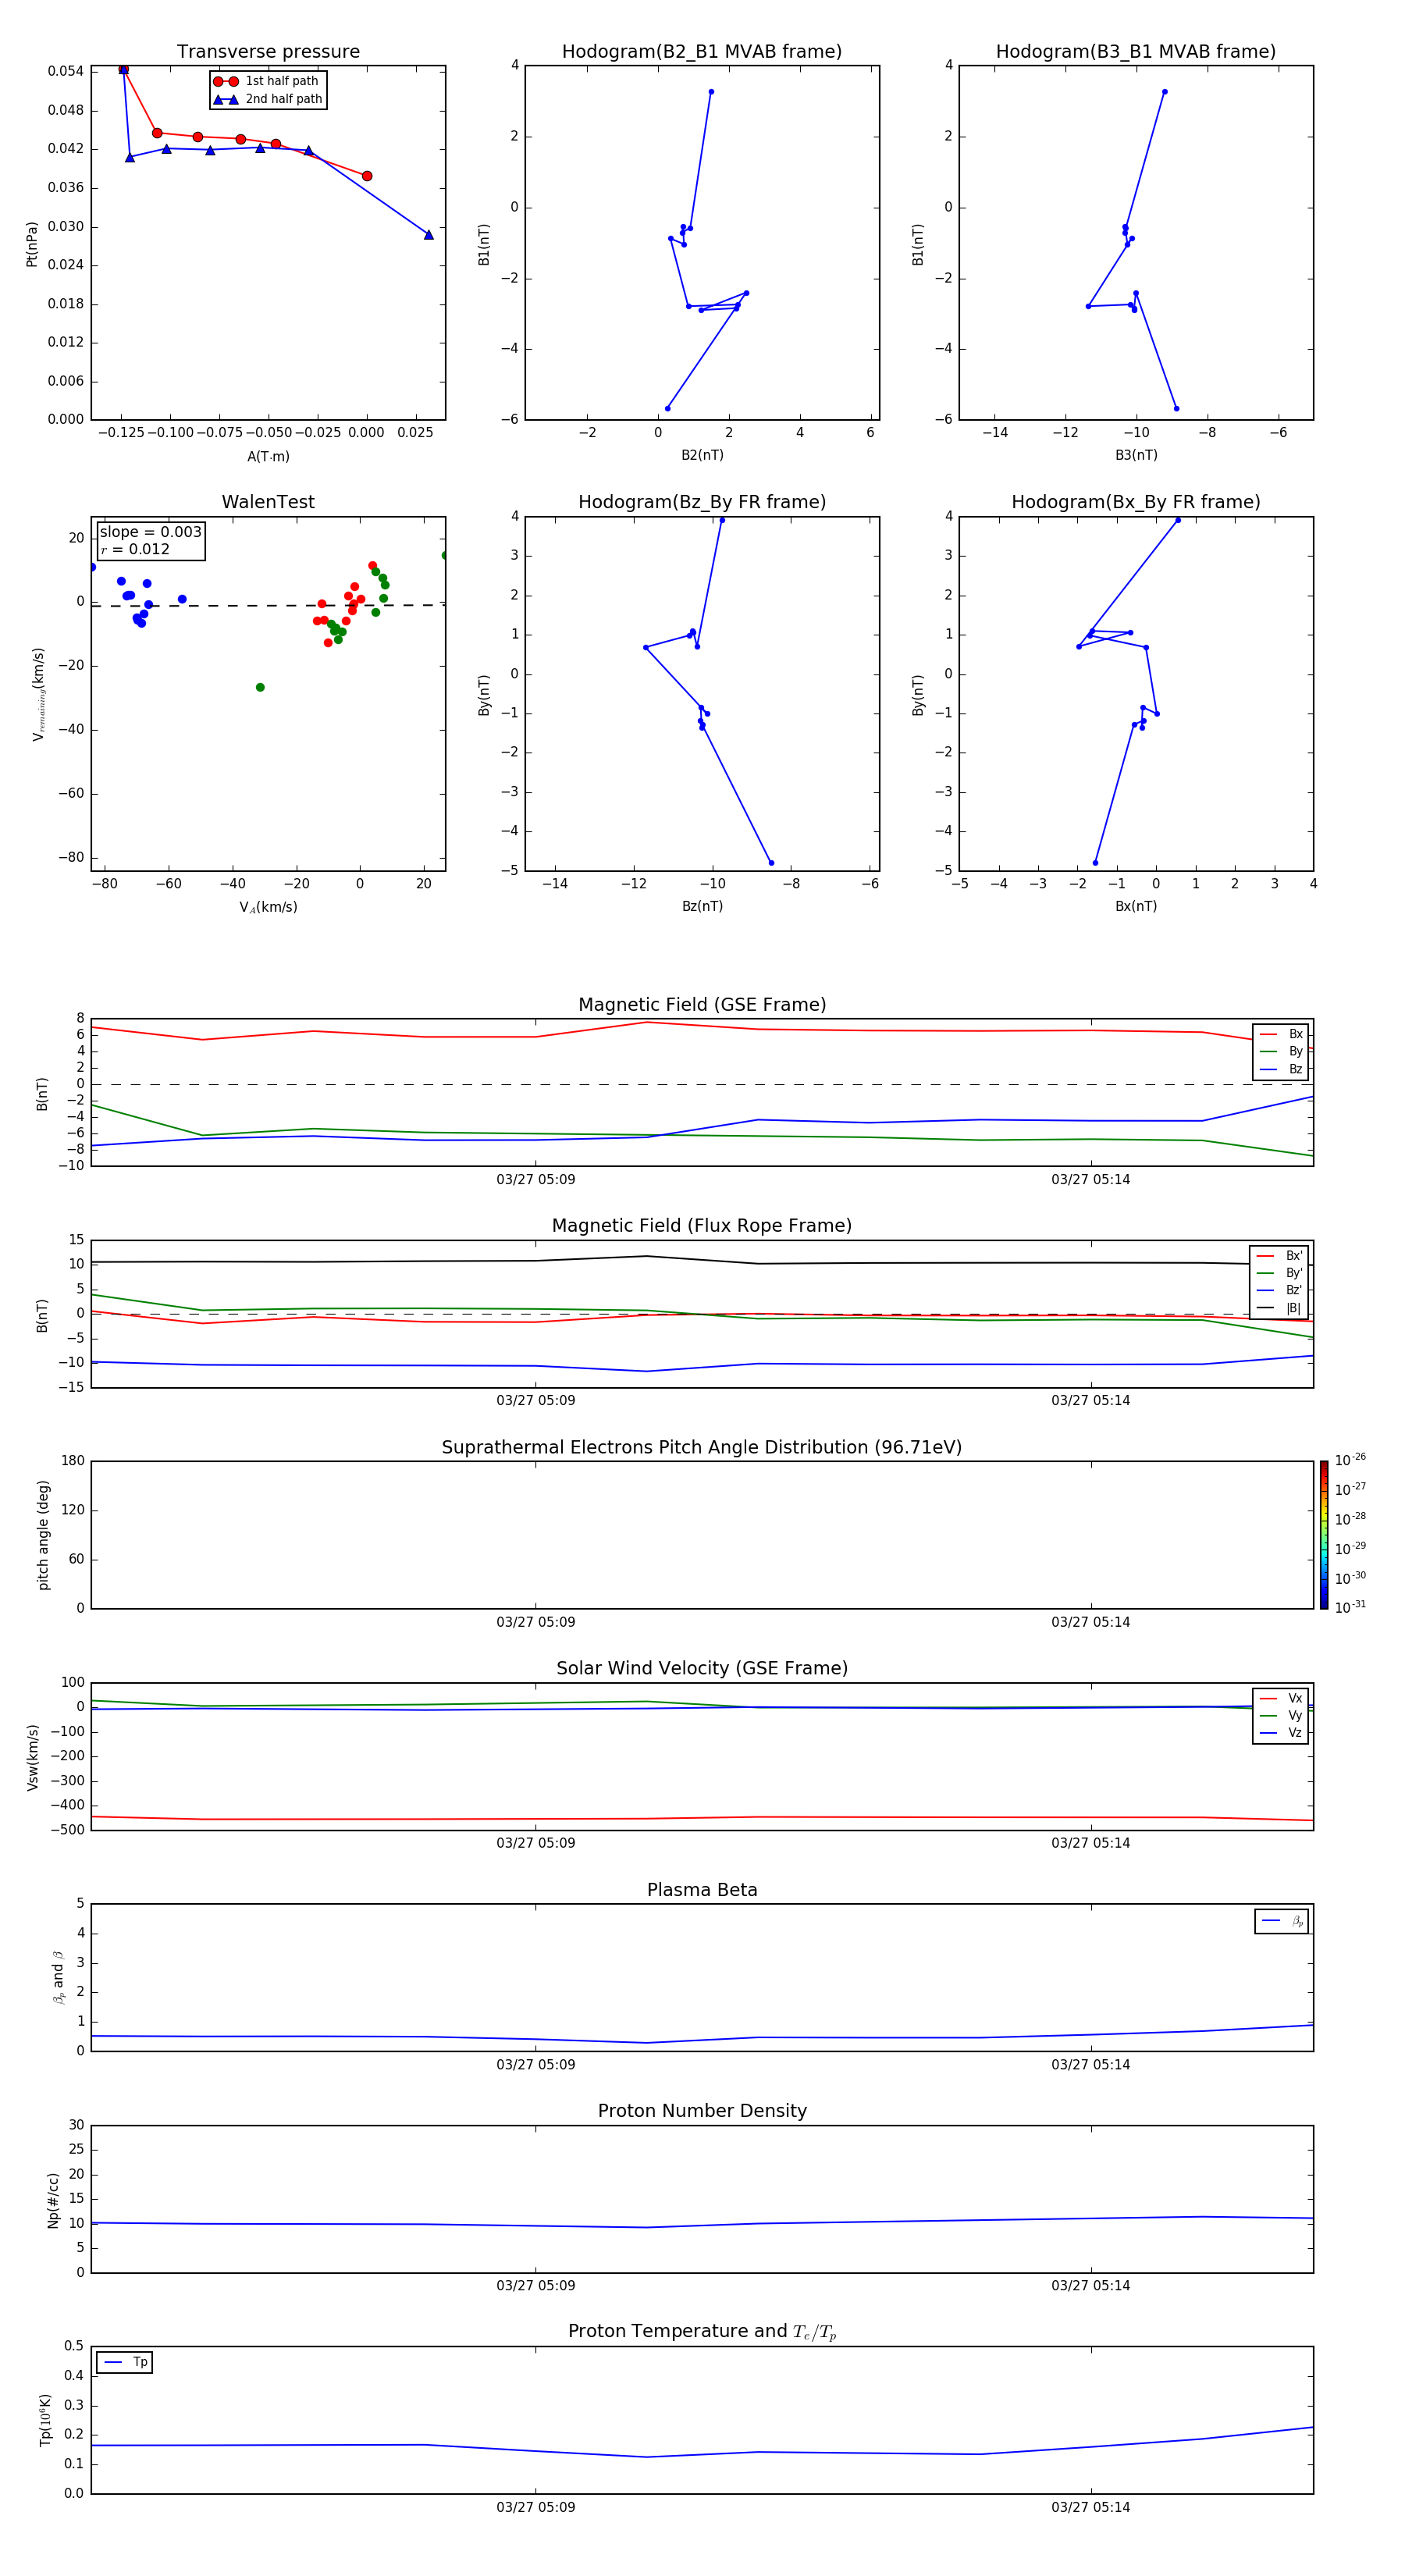1405x2576 pixels.
Task: Click the colorbar label 10^-31
Action: tap(1350, 1607)
